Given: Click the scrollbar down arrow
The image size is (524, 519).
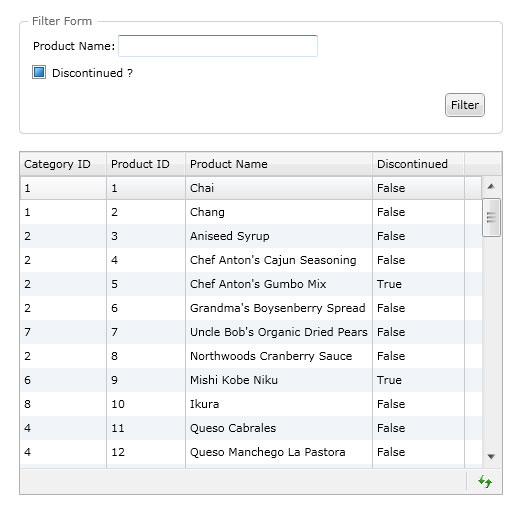Looking at the screenshot, I should pyautogui.click(x=491, y=457).
